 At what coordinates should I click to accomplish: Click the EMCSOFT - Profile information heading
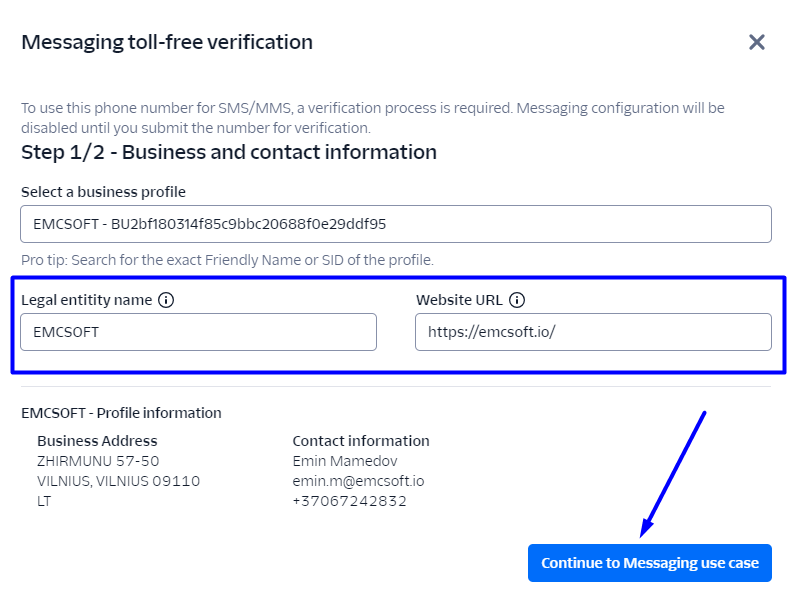(x=121, y=413)
